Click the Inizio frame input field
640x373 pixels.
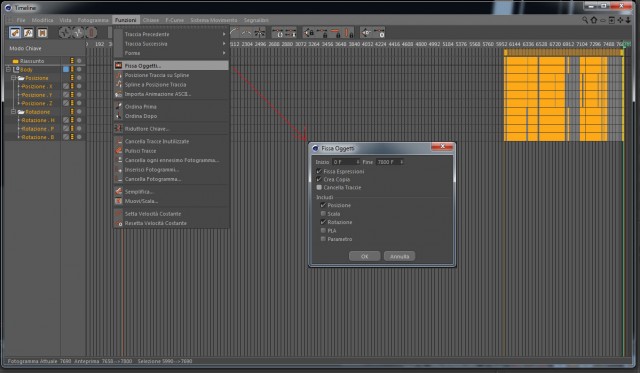346,162
